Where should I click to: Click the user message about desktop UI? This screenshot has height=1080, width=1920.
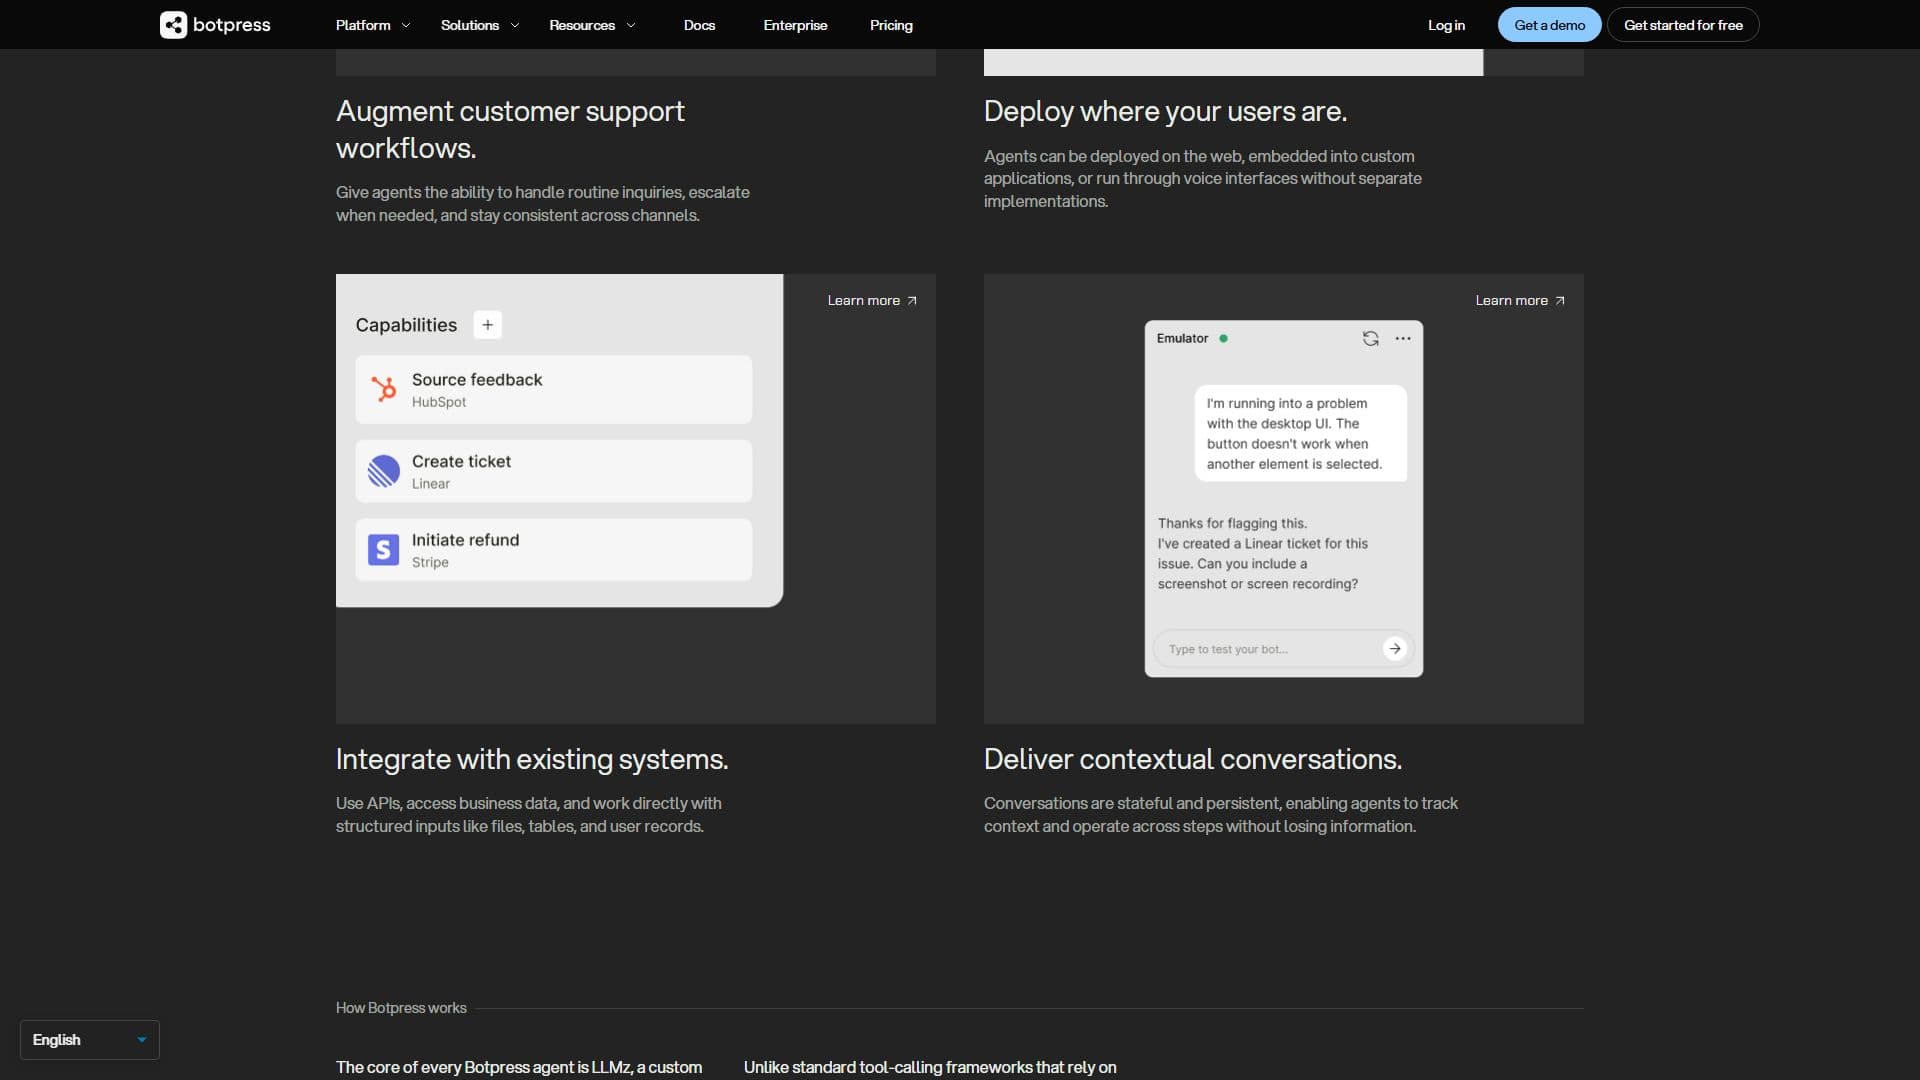point(1300,433)
